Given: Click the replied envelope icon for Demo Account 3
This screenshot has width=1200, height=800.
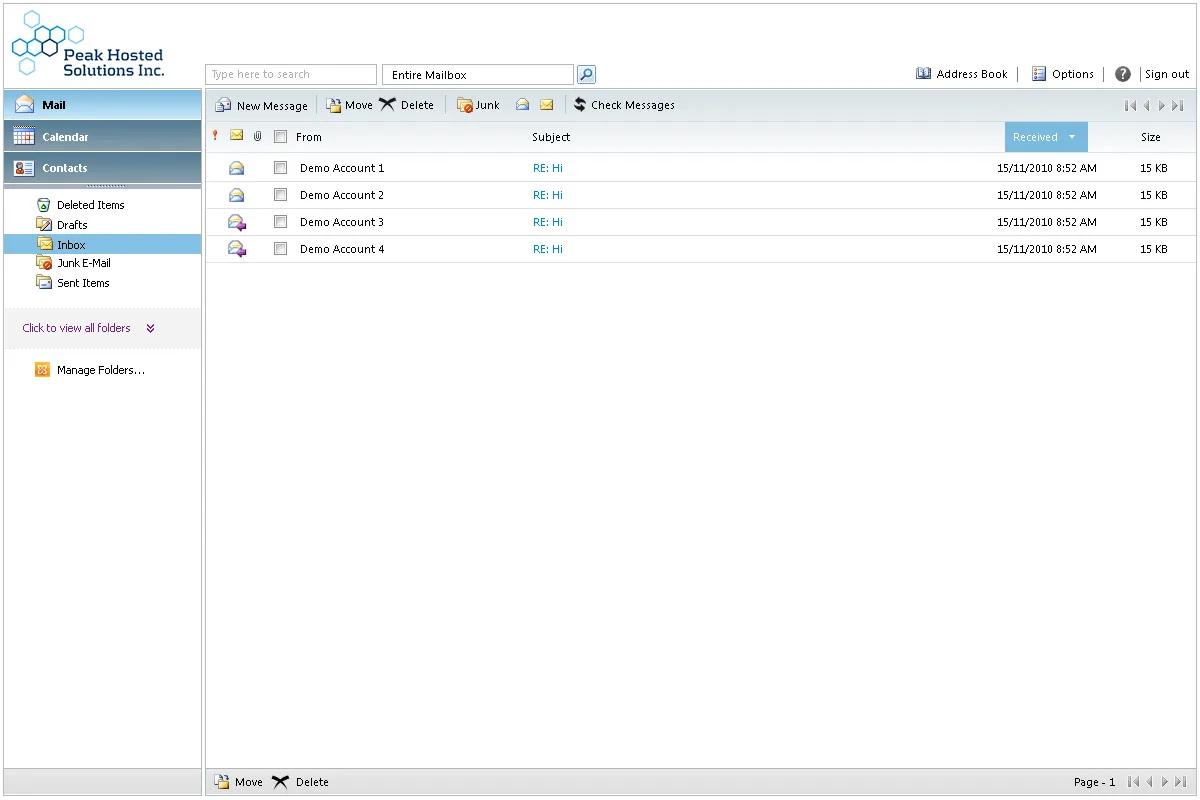Looking at the screenshot, I should point(237,222).
